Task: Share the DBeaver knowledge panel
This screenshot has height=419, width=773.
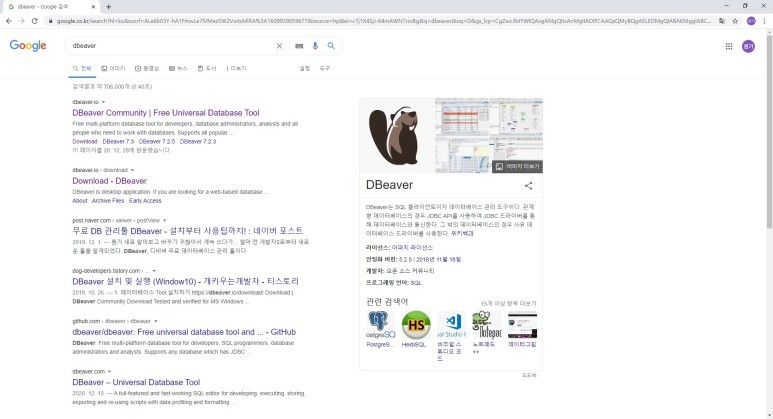Action: [x=528, y=186]
